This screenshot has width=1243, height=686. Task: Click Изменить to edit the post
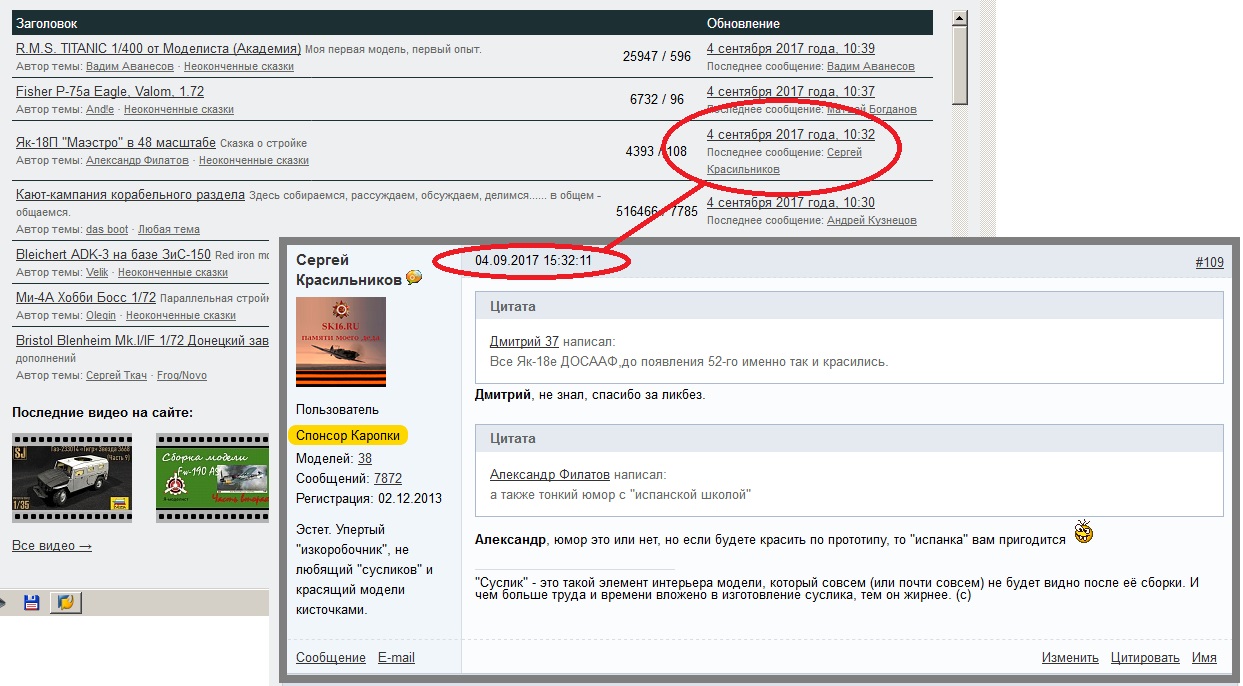(x=1070, y=658)
